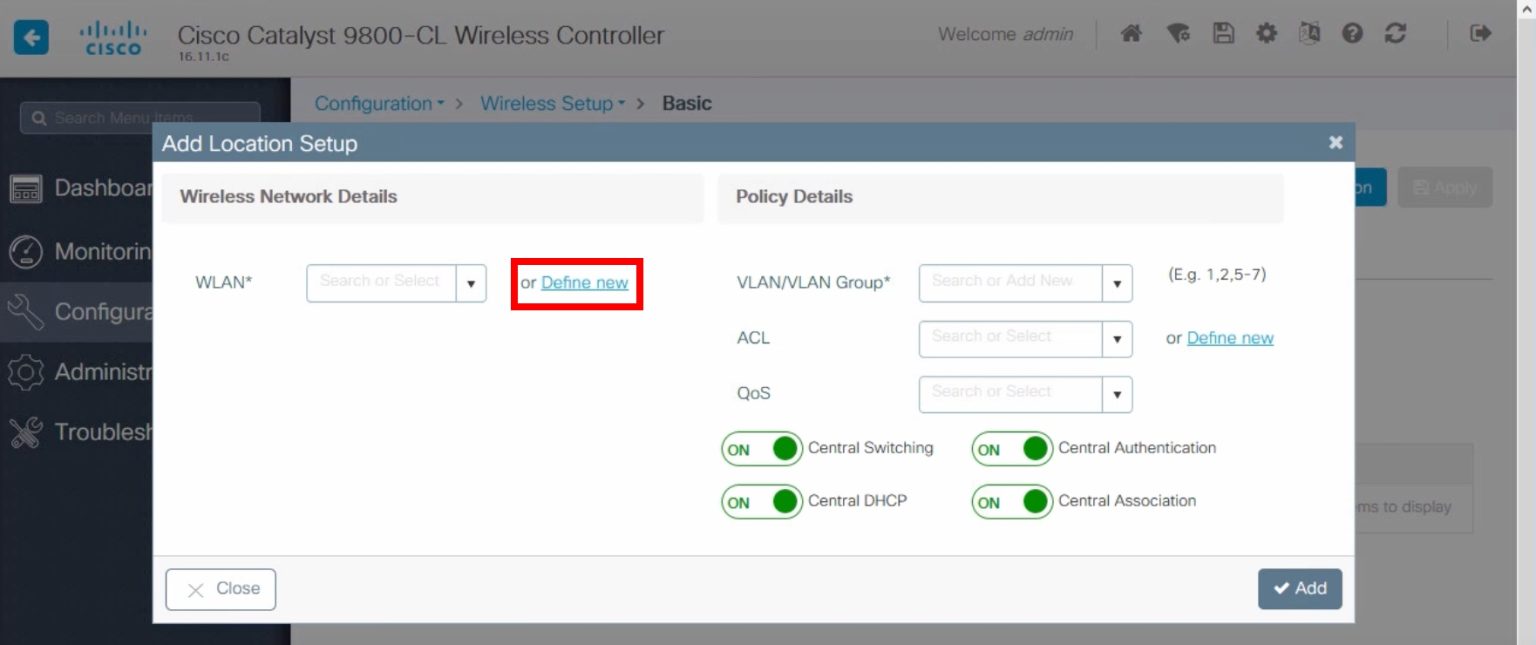Click Define new link next to WLAN
Screen dimensions: 1536x645
click(x=585, y=283)
